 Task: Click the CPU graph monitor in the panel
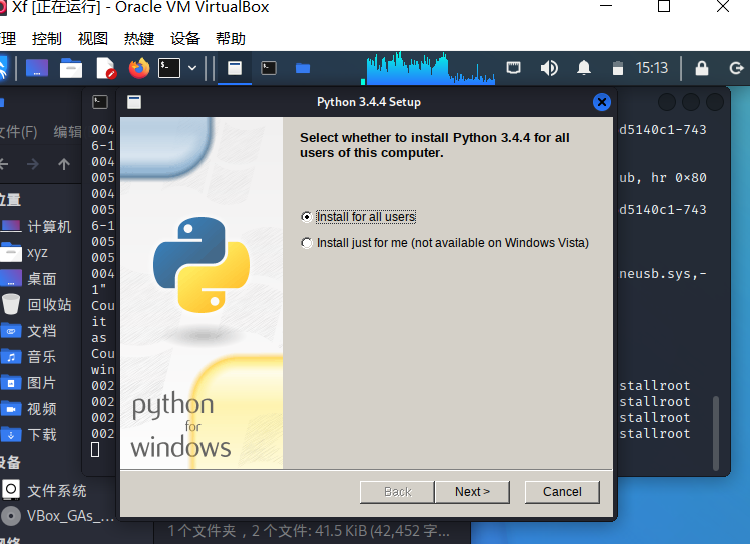(428, 68)
